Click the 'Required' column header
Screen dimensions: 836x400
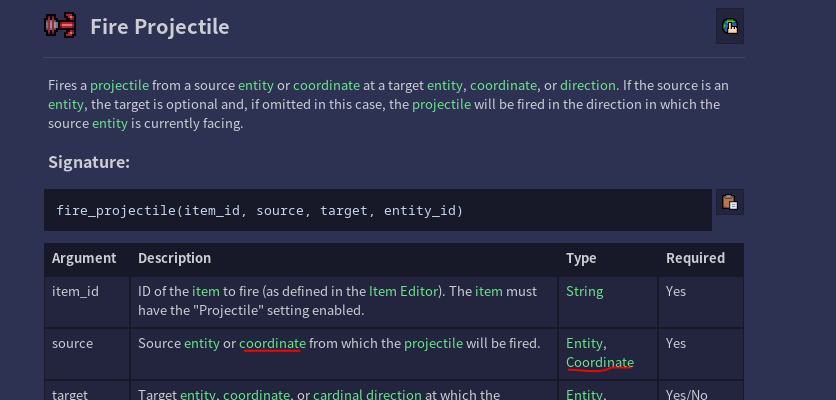[x=695, y=258]
